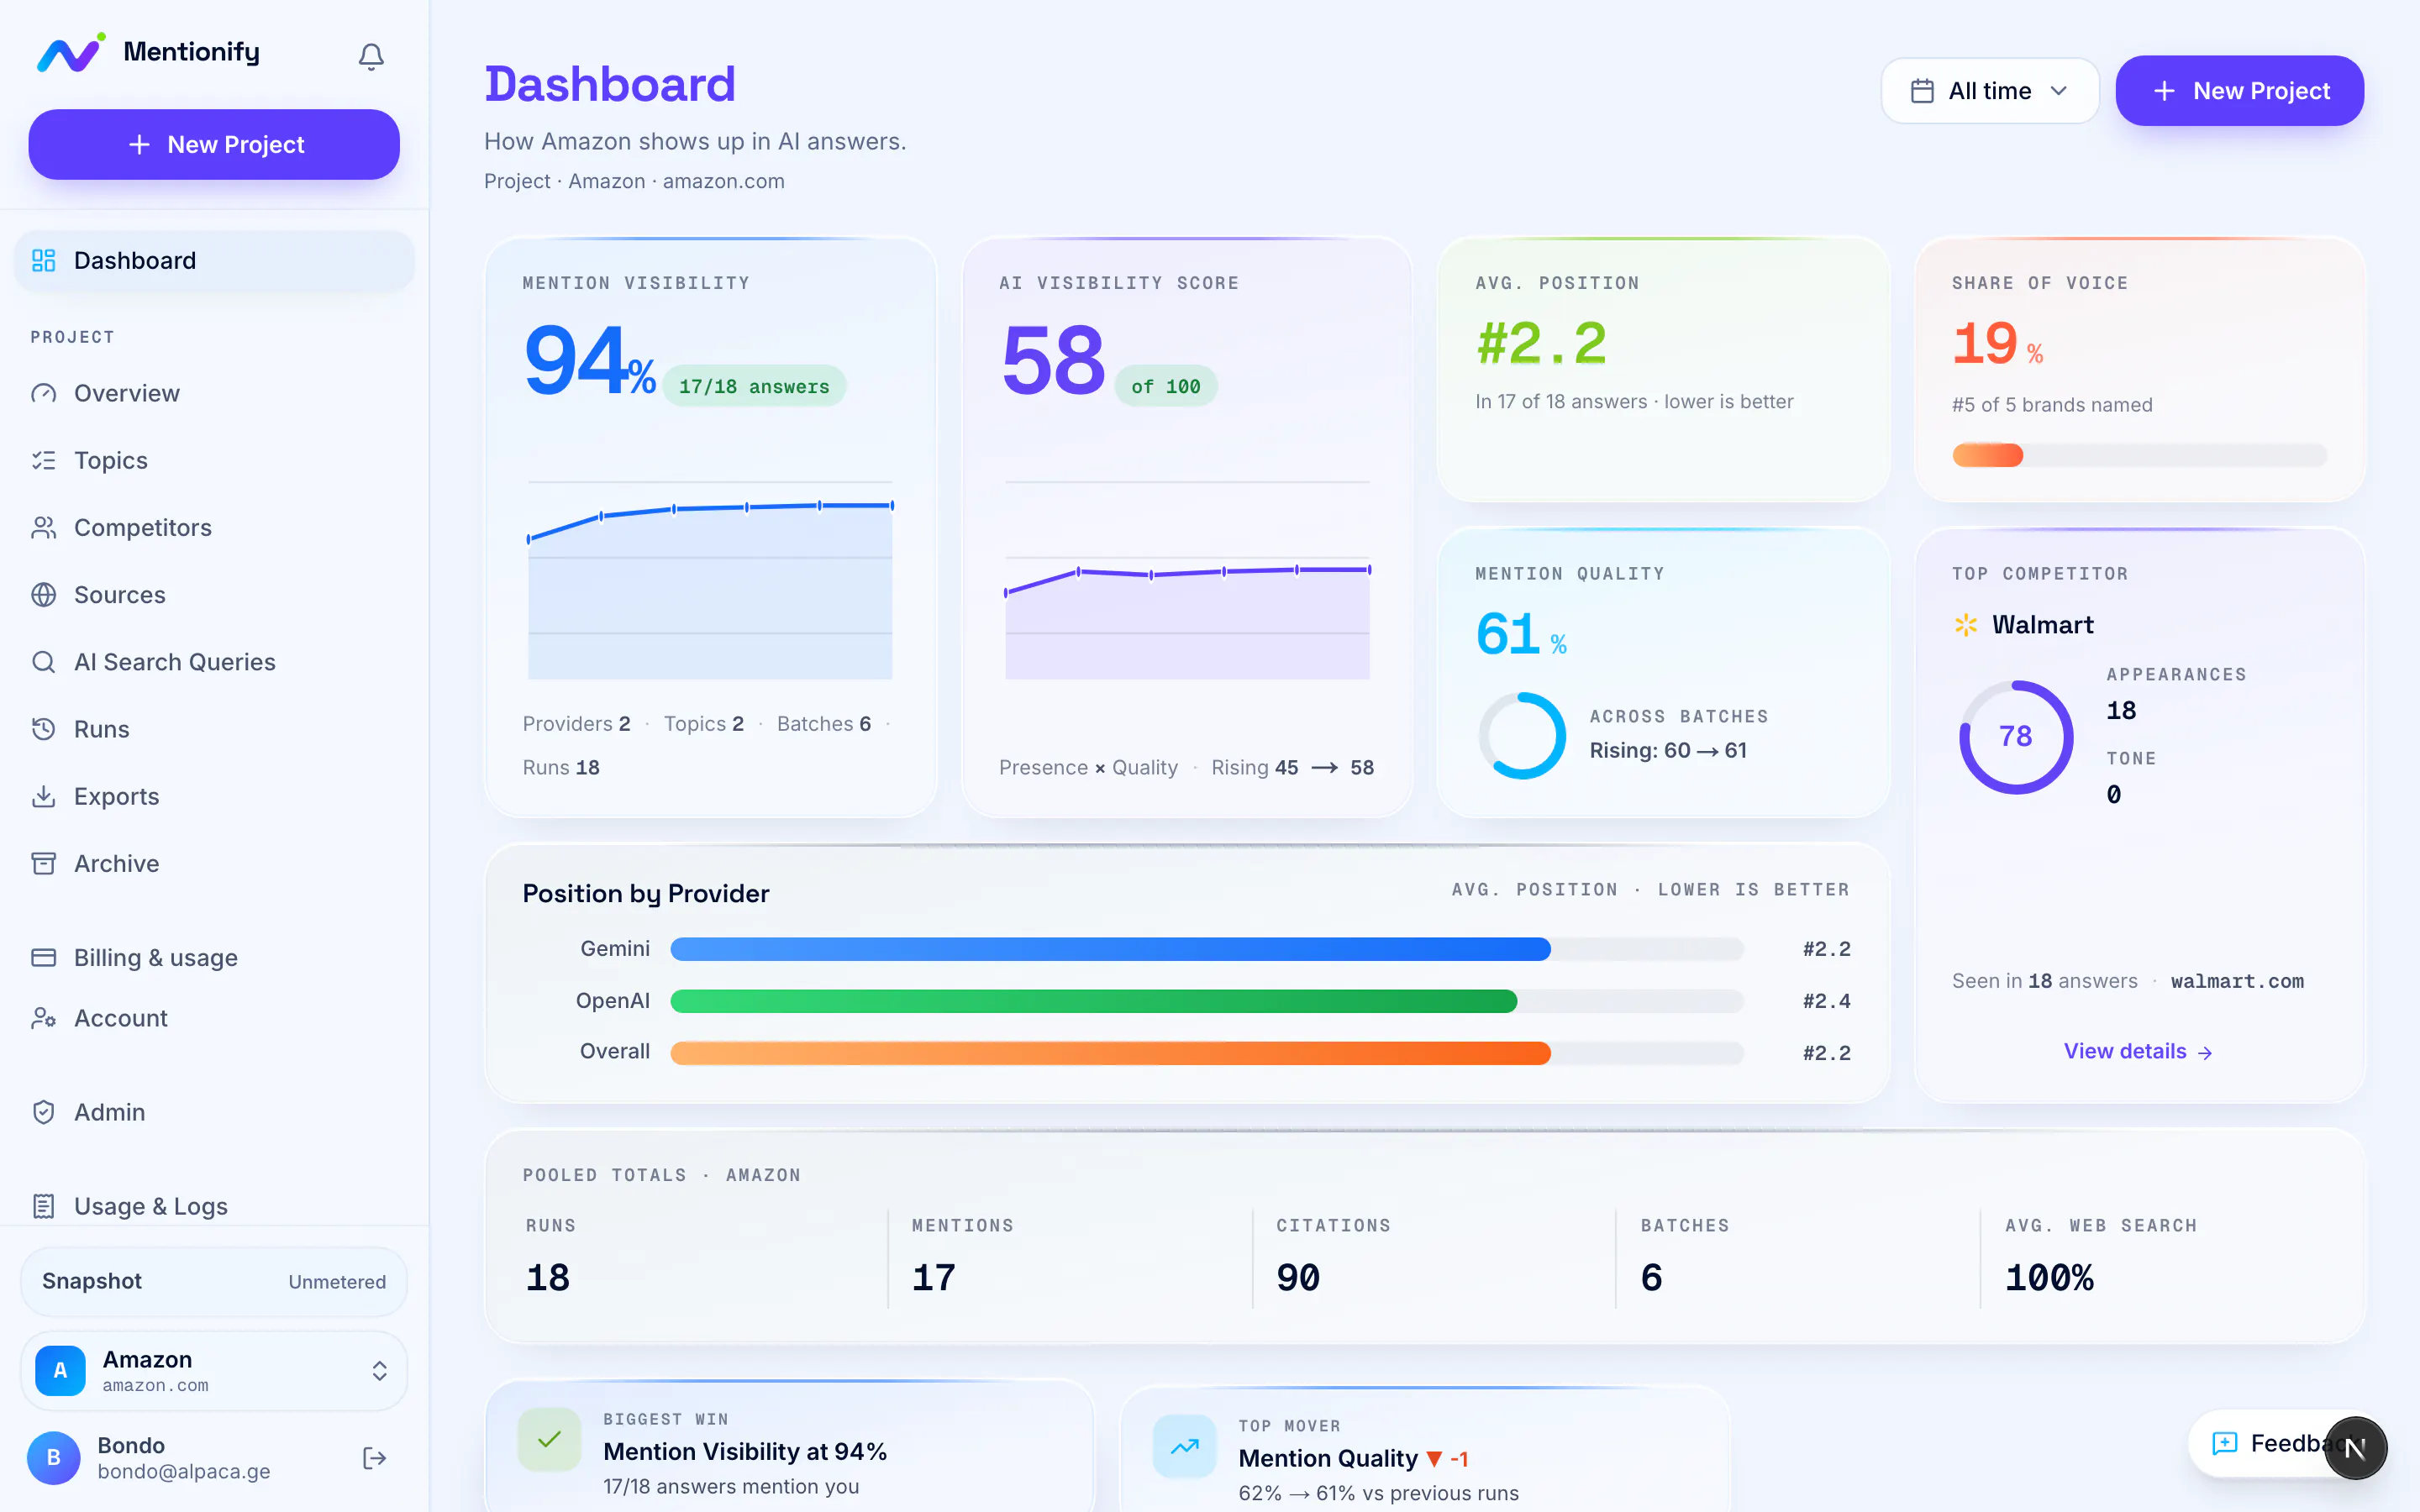Screen dimensions: 2420x1512
Task: Click walmart.com domain text
Action: point(2237,981)
